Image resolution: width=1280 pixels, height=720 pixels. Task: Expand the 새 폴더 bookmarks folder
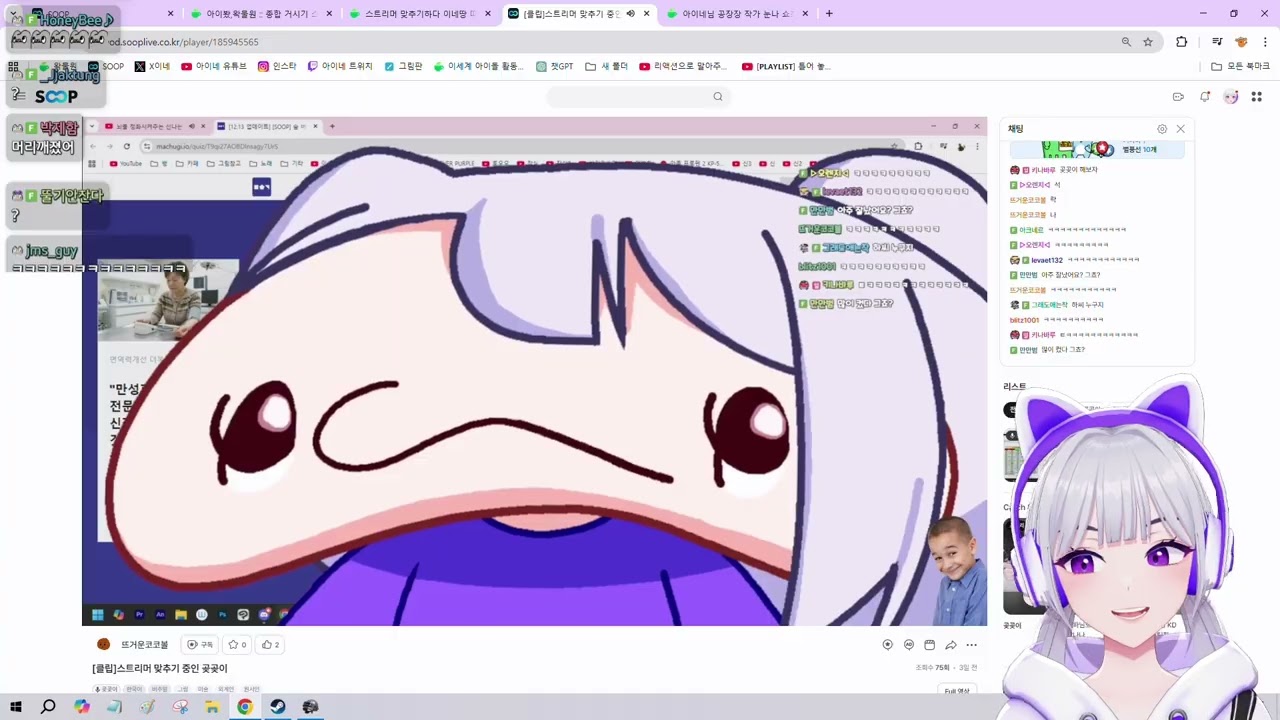[607, 67]
